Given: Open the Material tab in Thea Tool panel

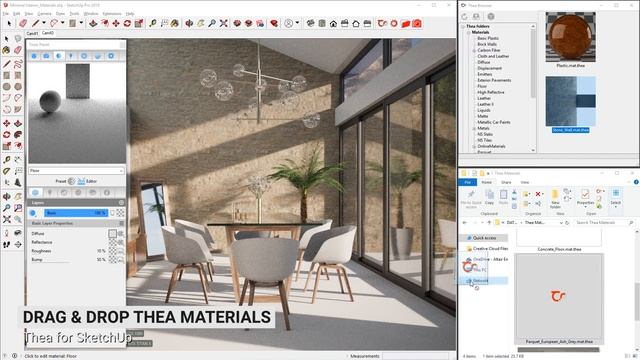Looking at the screenshot, I should tap(58, 56).
